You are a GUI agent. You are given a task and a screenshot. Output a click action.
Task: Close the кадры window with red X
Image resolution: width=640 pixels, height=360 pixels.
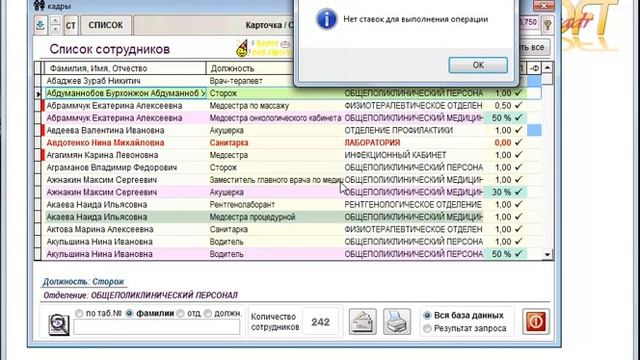click(x=544, y=5)
